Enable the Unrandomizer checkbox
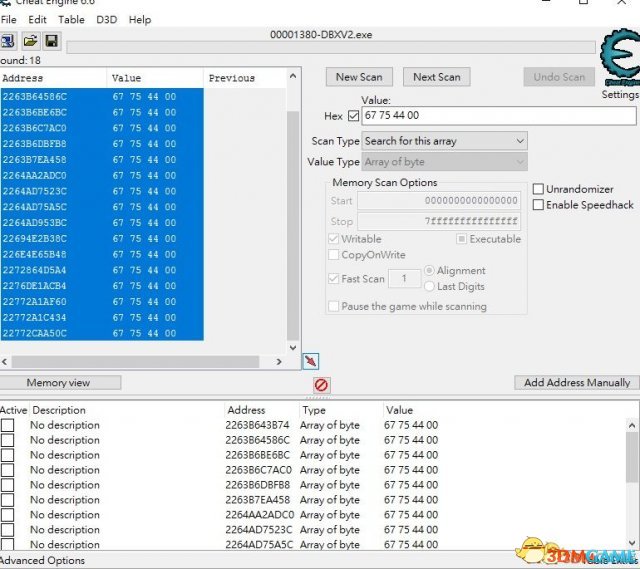640x569 pixels. [539, 189]
